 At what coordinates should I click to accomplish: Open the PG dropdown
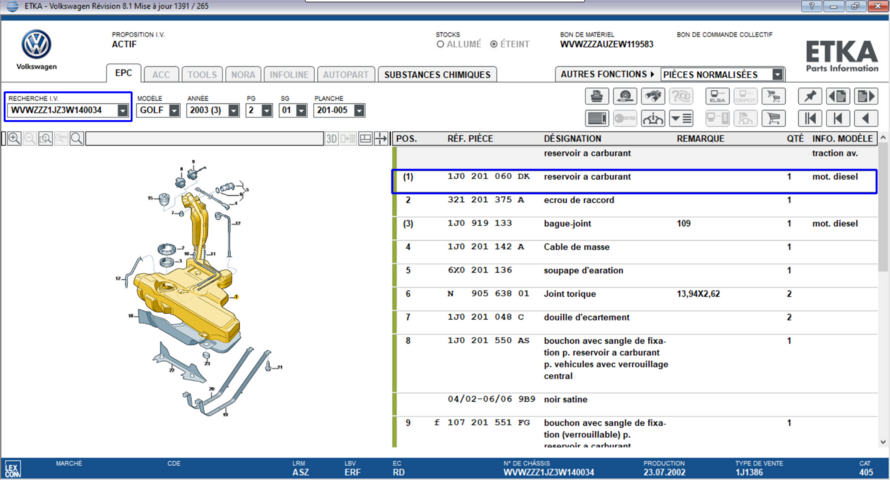tap(267, 110)
